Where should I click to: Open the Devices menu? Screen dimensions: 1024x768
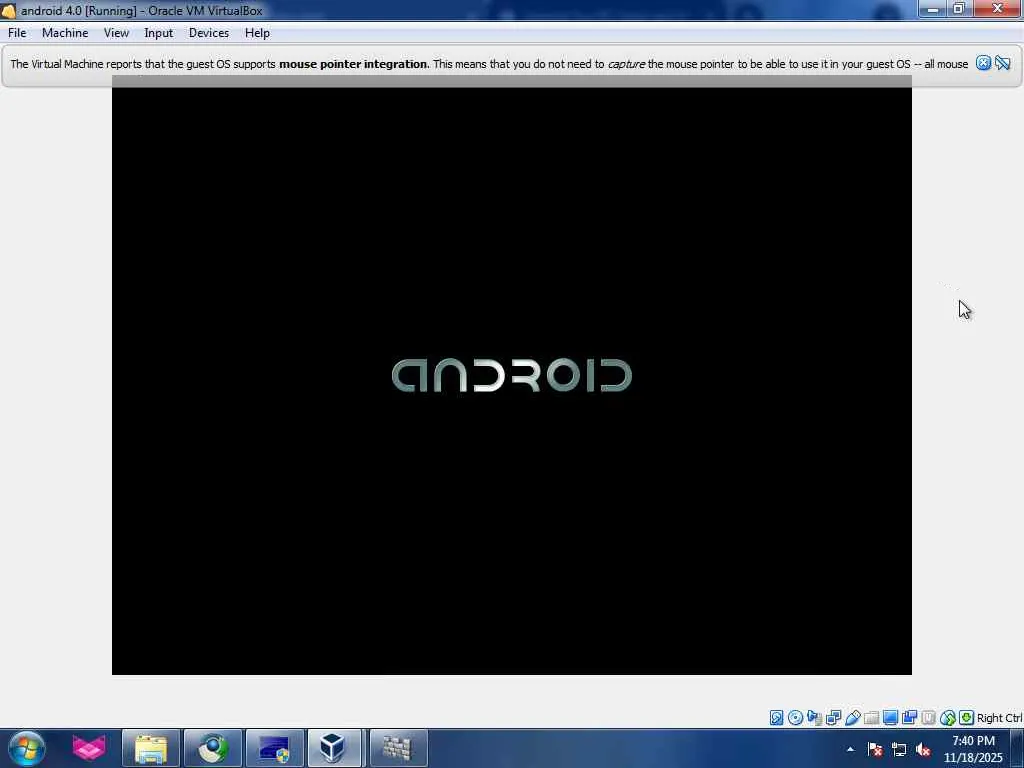208,33
